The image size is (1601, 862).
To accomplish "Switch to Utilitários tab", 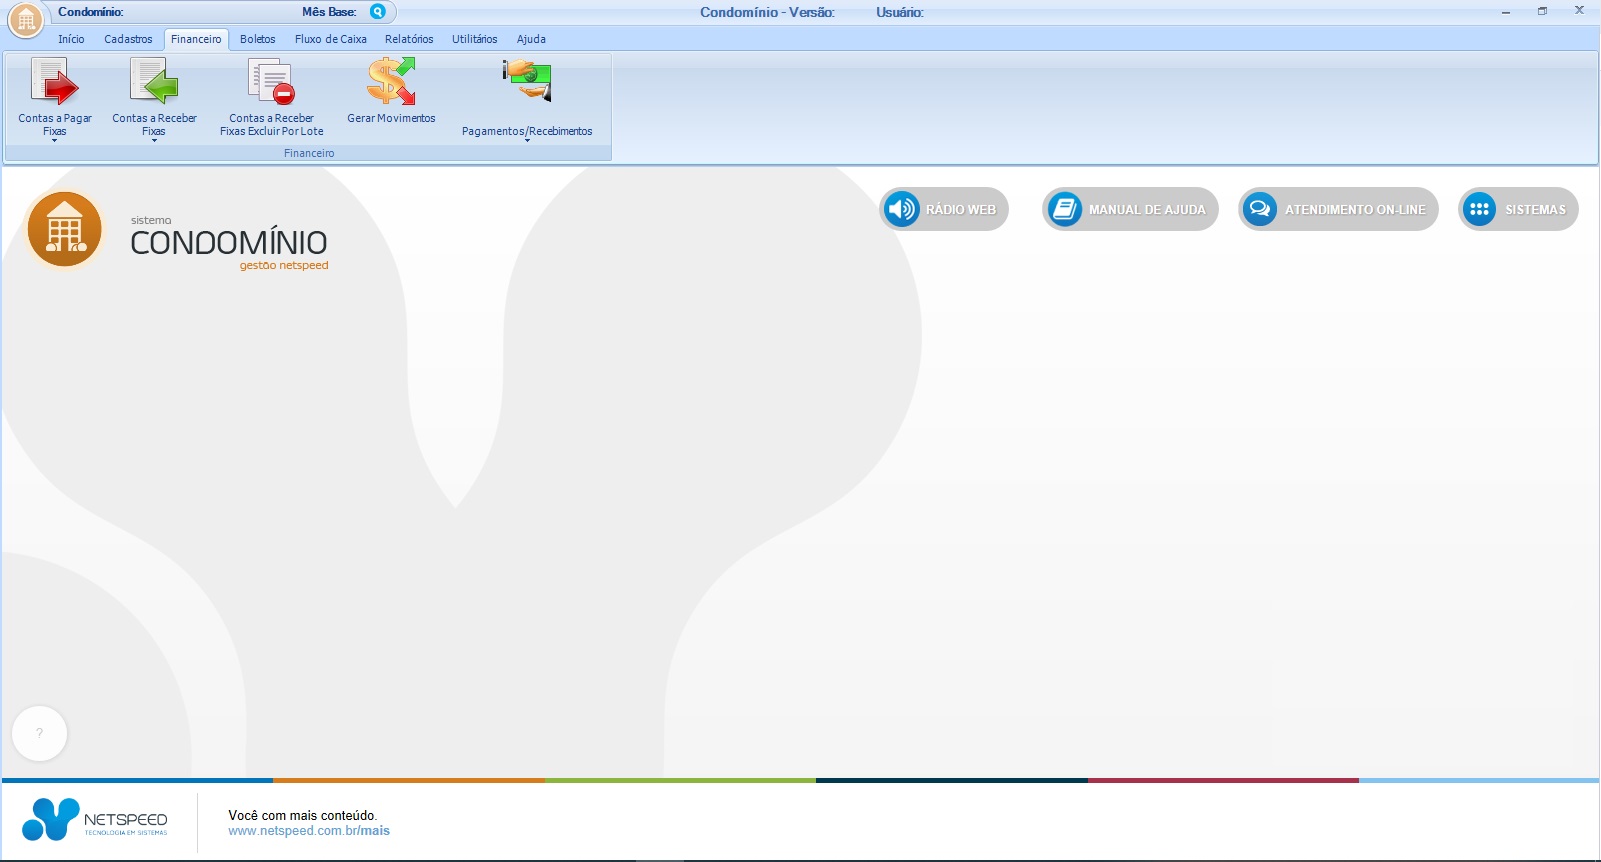I will (x=474, y=39).
